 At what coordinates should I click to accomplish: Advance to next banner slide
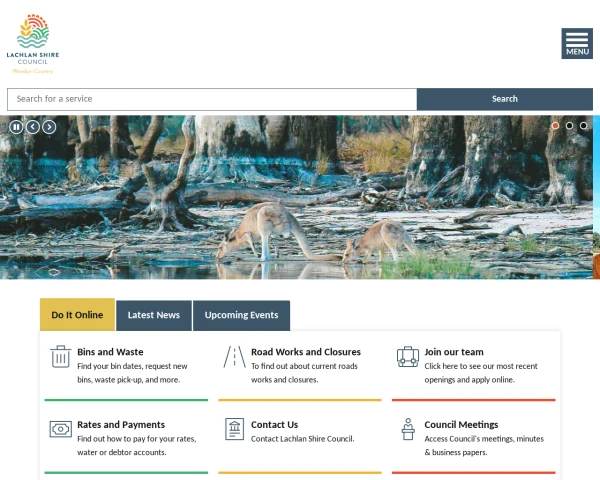tap(49, 127)
